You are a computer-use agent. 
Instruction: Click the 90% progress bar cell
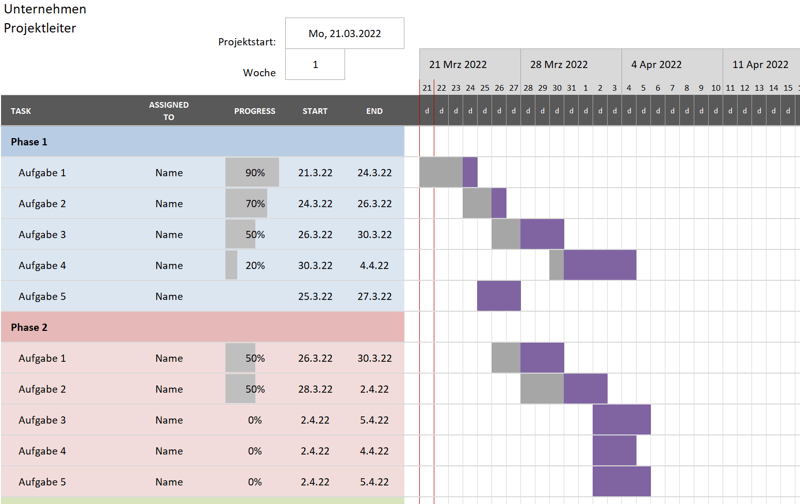click(254, 173)
